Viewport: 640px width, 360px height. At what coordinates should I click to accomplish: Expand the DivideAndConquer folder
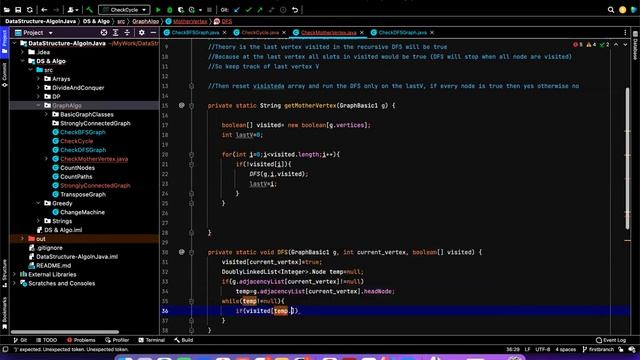point(38,88)
